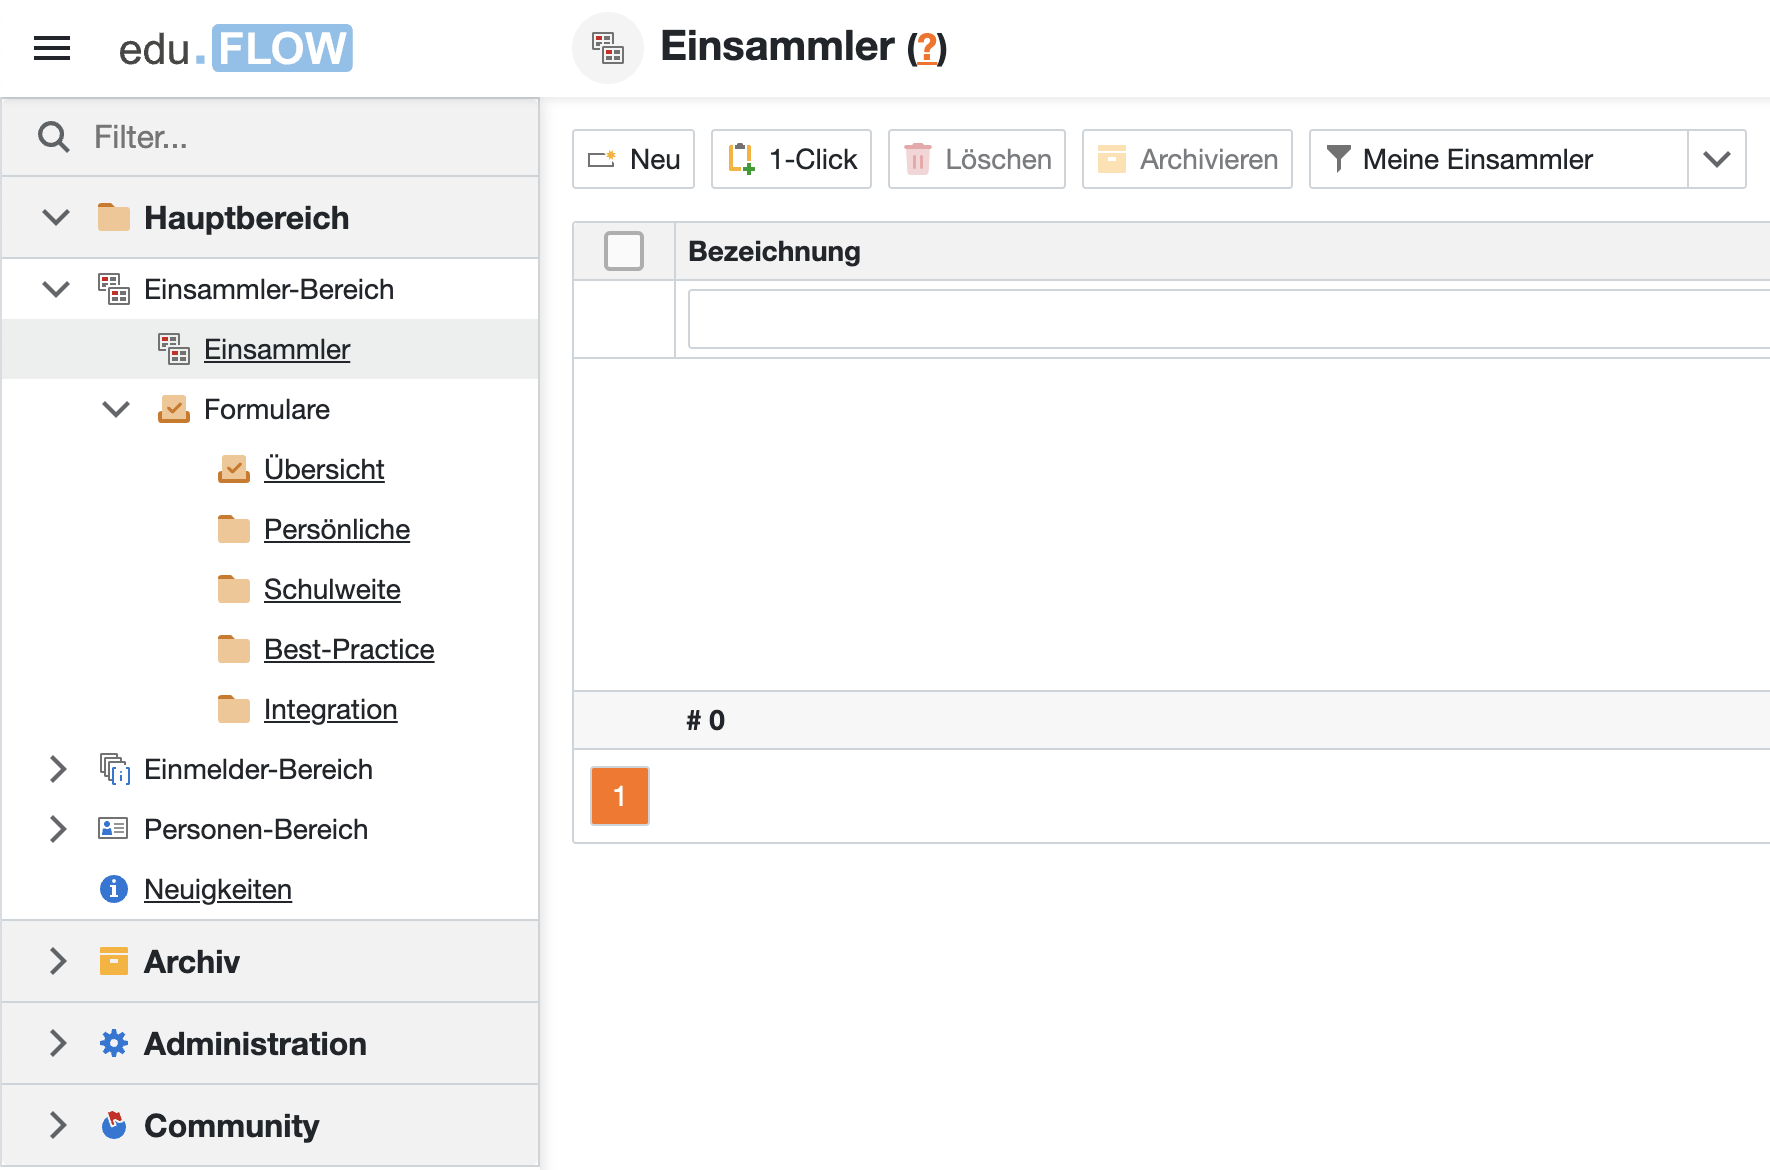The image size is (1770, 1170).
Task: Open the Best-Practice forms folder
Action: pyautogui.click(x=349, y=649)
